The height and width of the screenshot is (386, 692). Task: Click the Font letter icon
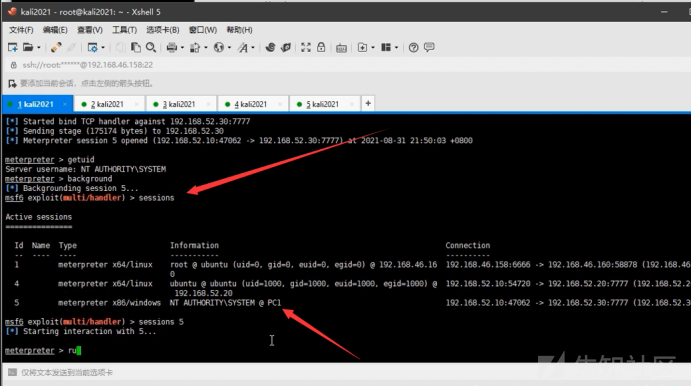(243, 47)
